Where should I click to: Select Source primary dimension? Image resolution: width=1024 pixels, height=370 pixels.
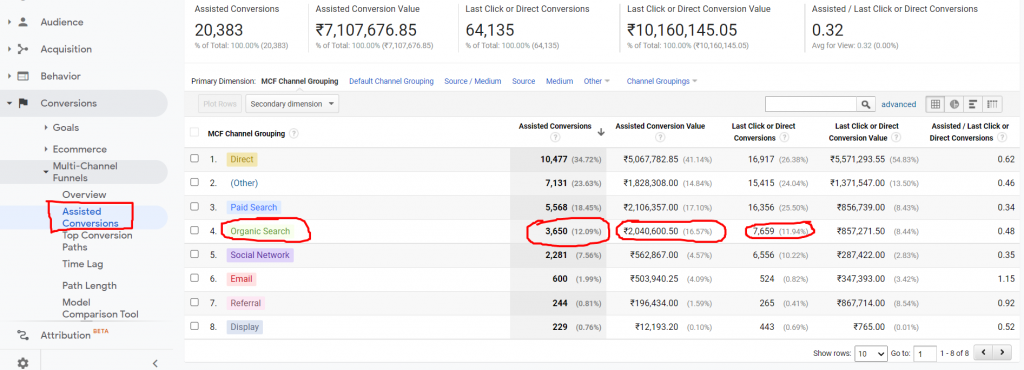(x=524, y=82)
